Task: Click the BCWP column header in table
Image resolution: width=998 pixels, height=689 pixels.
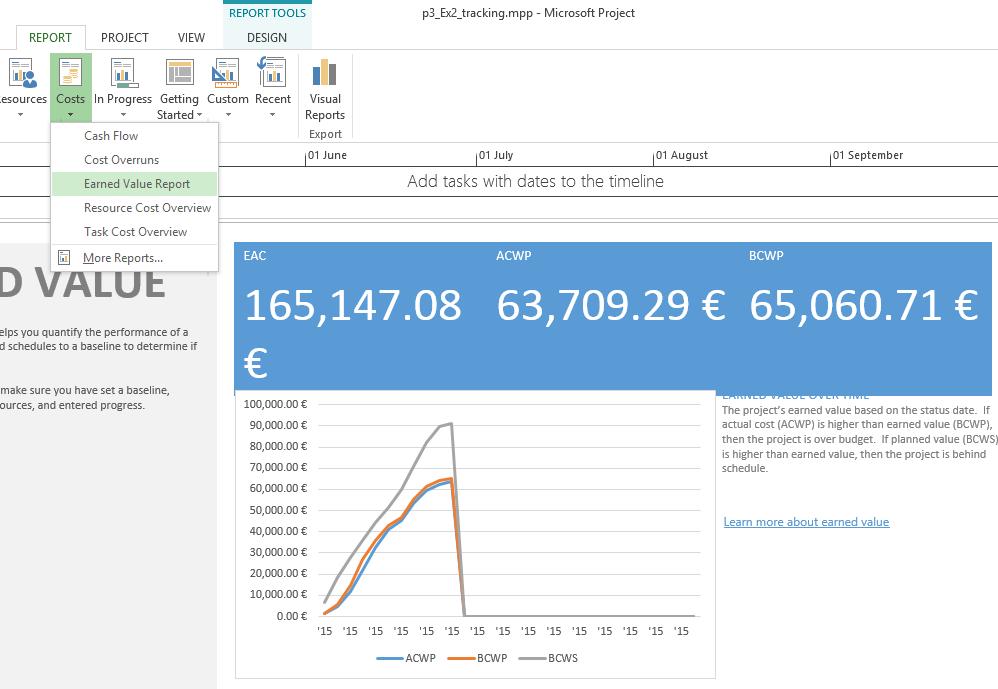Action: (x=766, y=256)
